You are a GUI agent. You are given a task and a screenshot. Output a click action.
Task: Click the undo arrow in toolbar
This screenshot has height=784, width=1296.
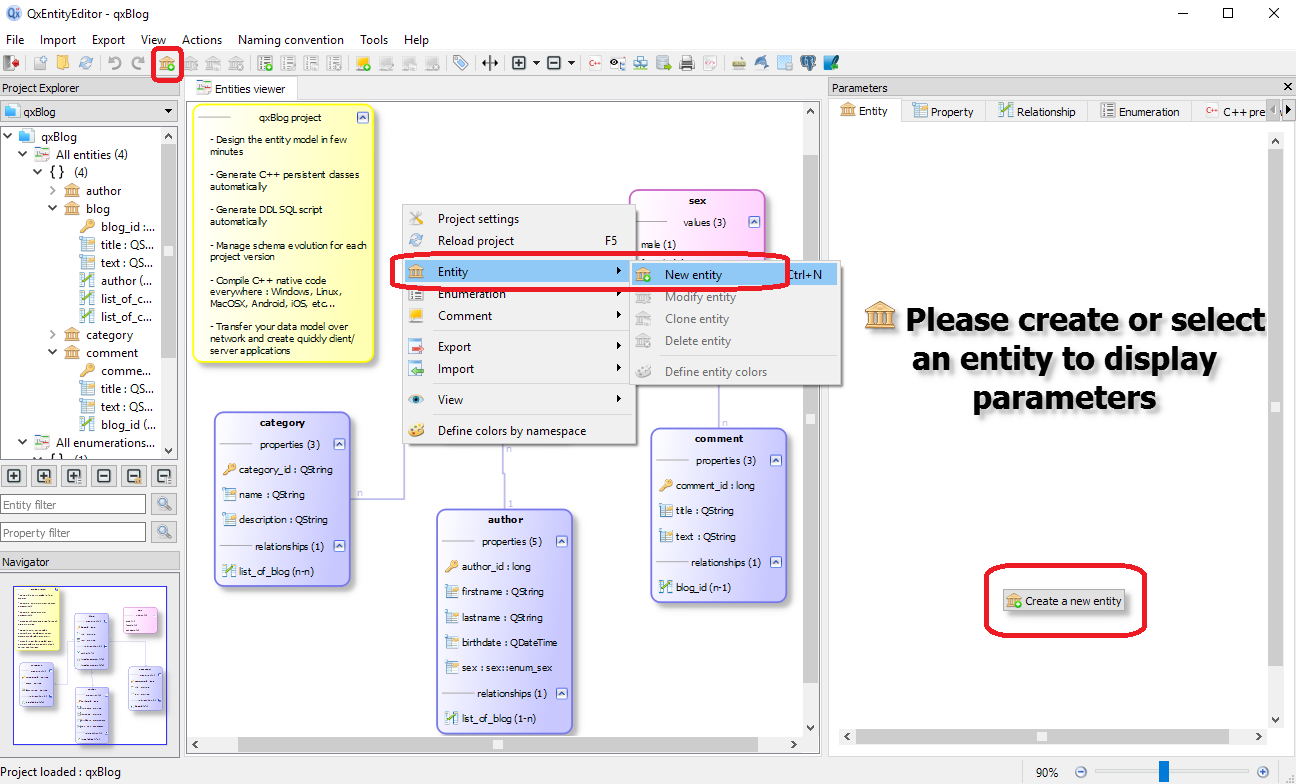coord(115,63)
